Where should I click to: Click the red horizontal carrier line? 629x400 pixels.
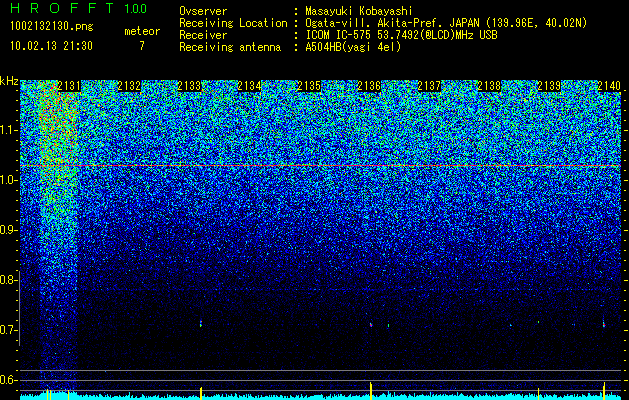tap(321, 165)
